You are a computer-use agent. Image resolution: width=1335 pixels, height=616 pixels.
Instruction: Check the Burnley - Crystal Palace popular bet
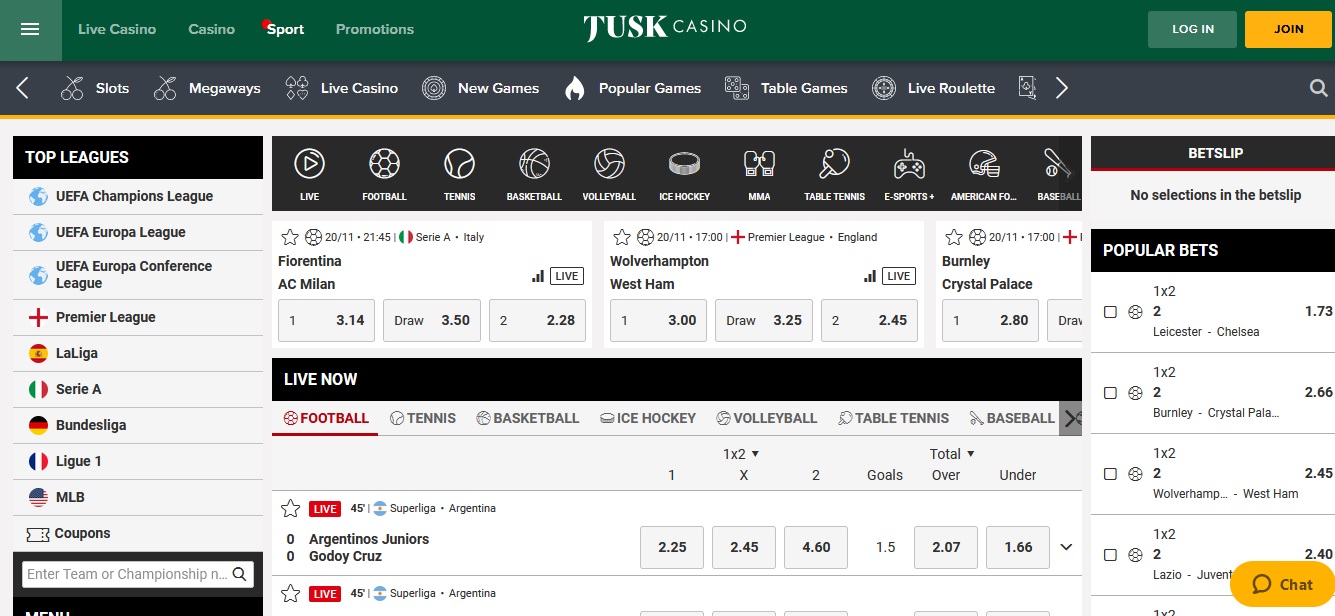tap(1110, 393)
